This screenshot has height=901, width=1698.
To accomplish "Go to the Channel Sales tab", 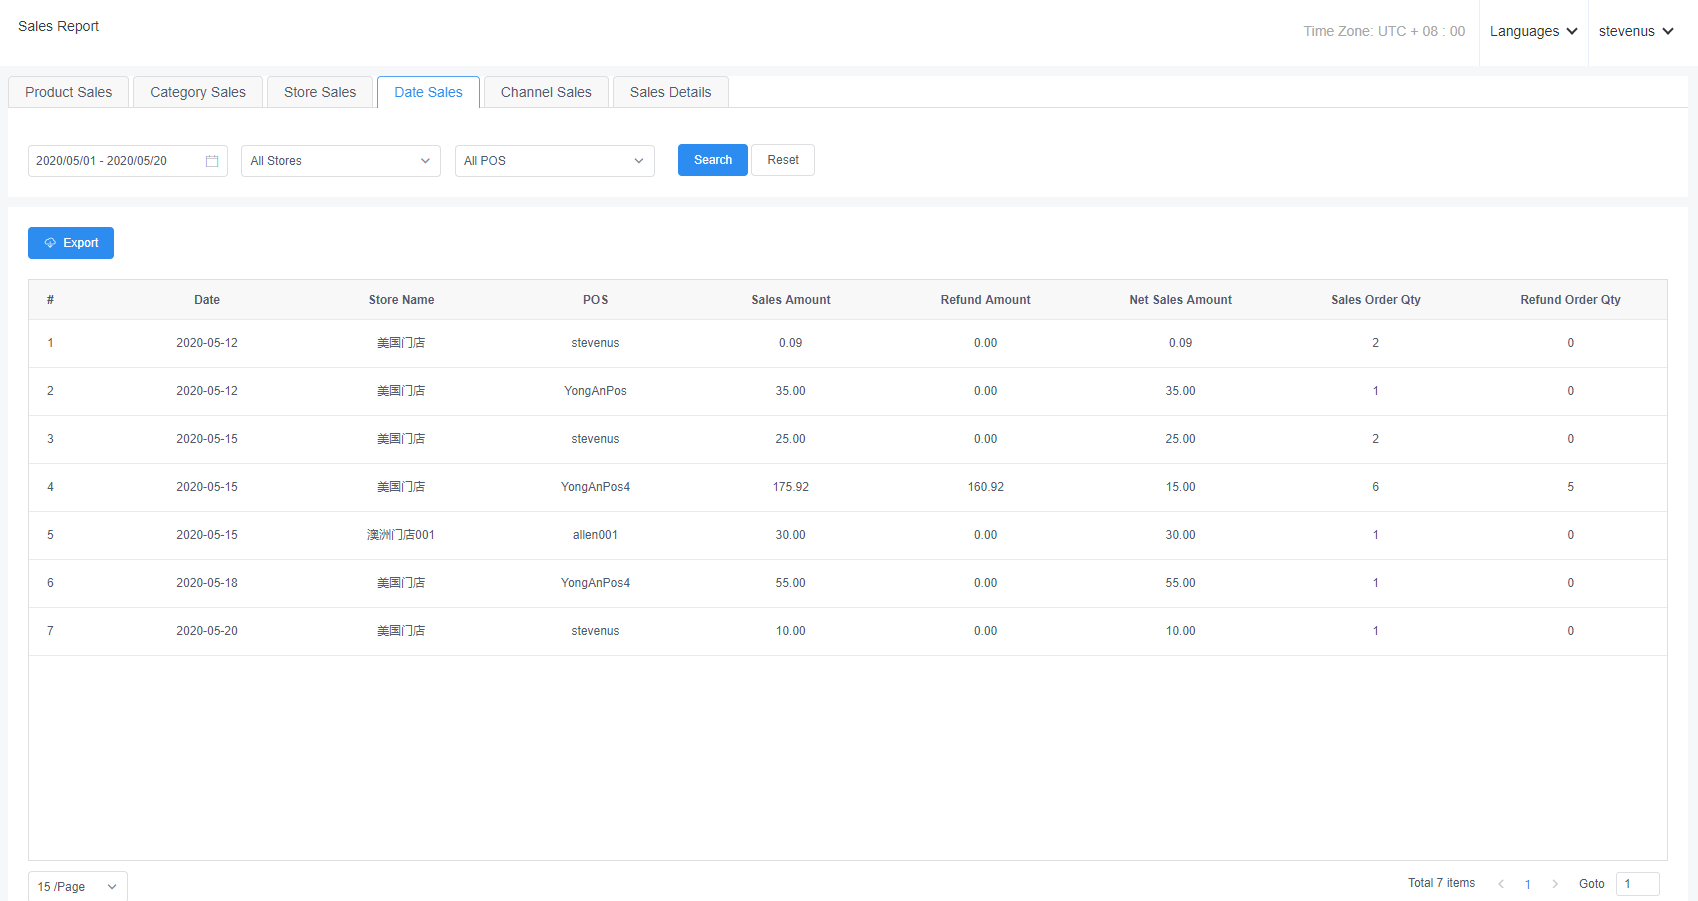I will 546,92.
